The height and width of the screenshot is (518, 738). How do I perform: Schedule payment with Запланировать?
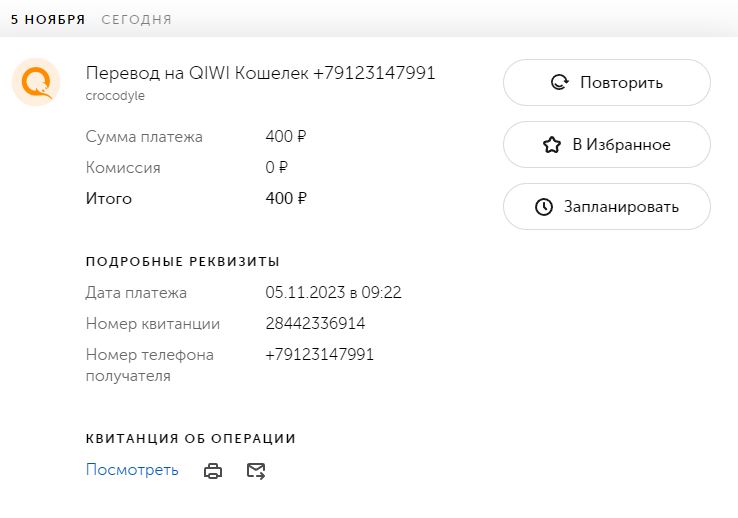pos(607,207)
